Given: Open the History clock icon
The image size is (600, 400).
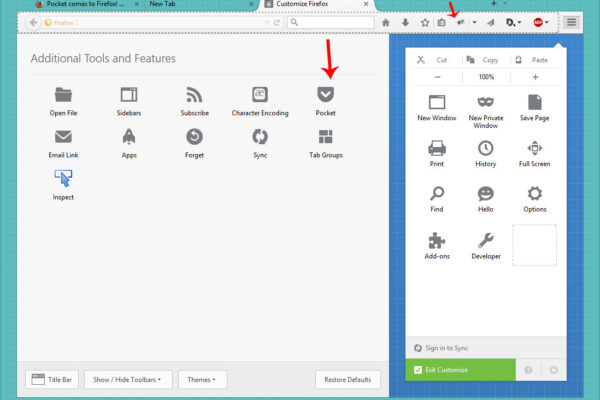Looking at the screenshot, I should (x=486, y=148).
